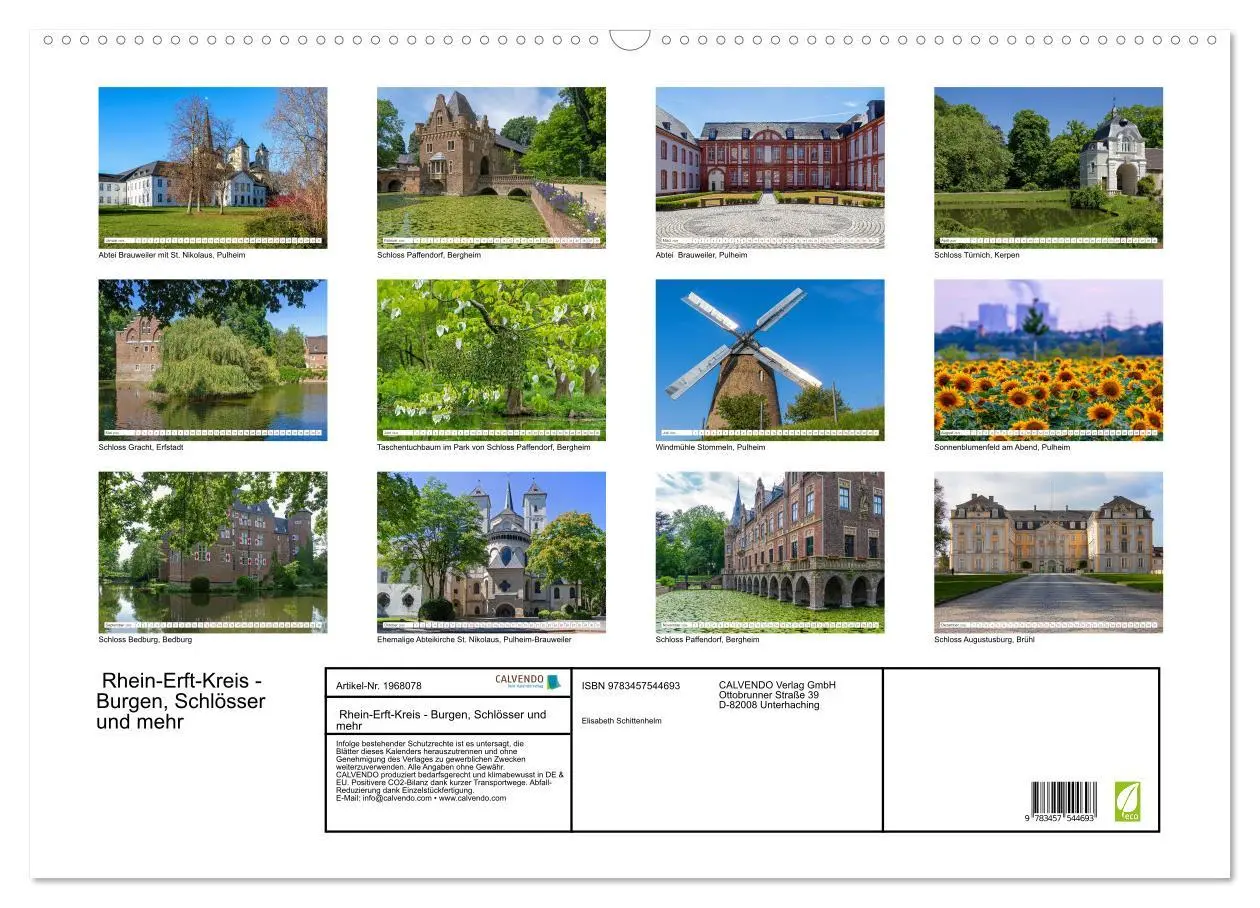The height and width of the screenshot is (908, 1260).
Task: Click 'CALVENDO Verlag GmbH' publisher name
Action: 777,685
